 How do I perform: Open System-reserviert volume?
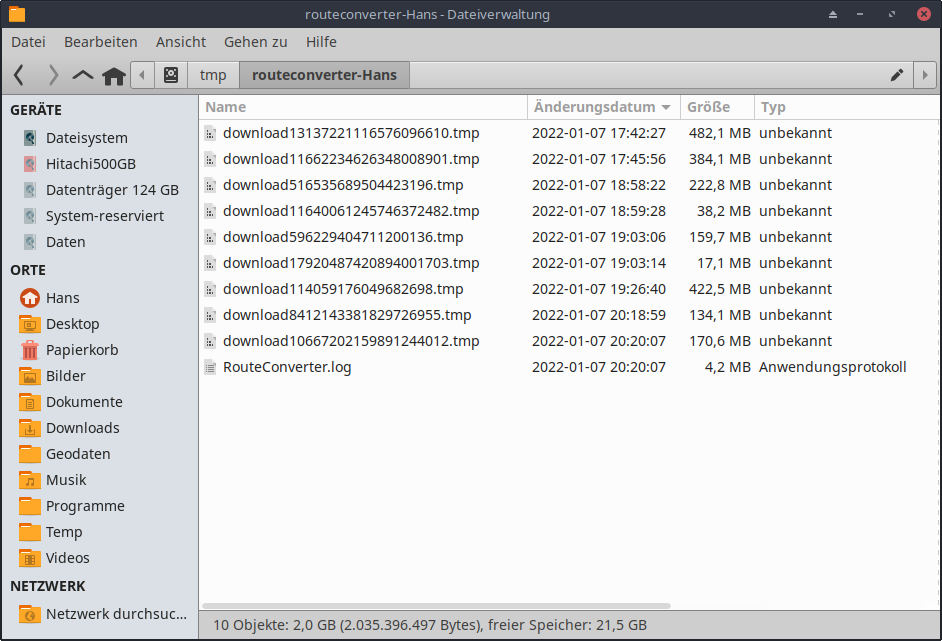(105, 216)
